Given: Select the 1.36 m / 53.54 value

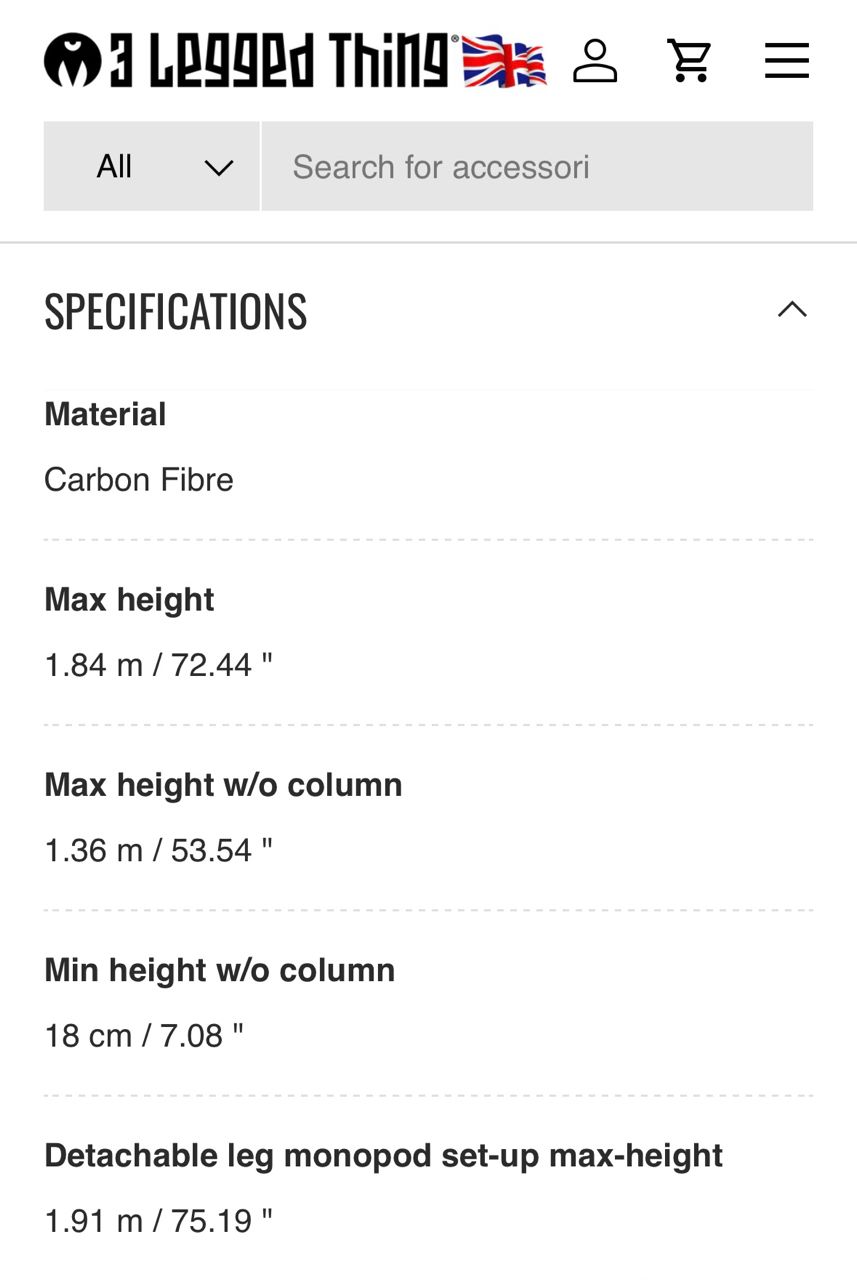Looking at the screenshot, I should [158, 850].
